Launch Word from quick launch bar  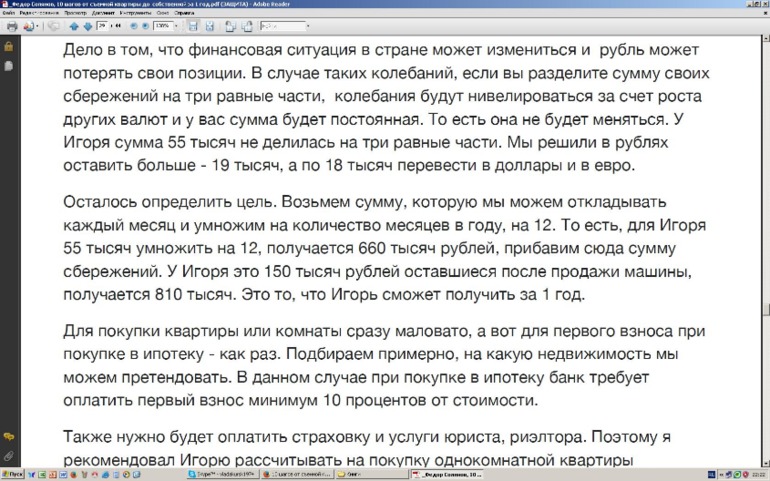[63, 475]
